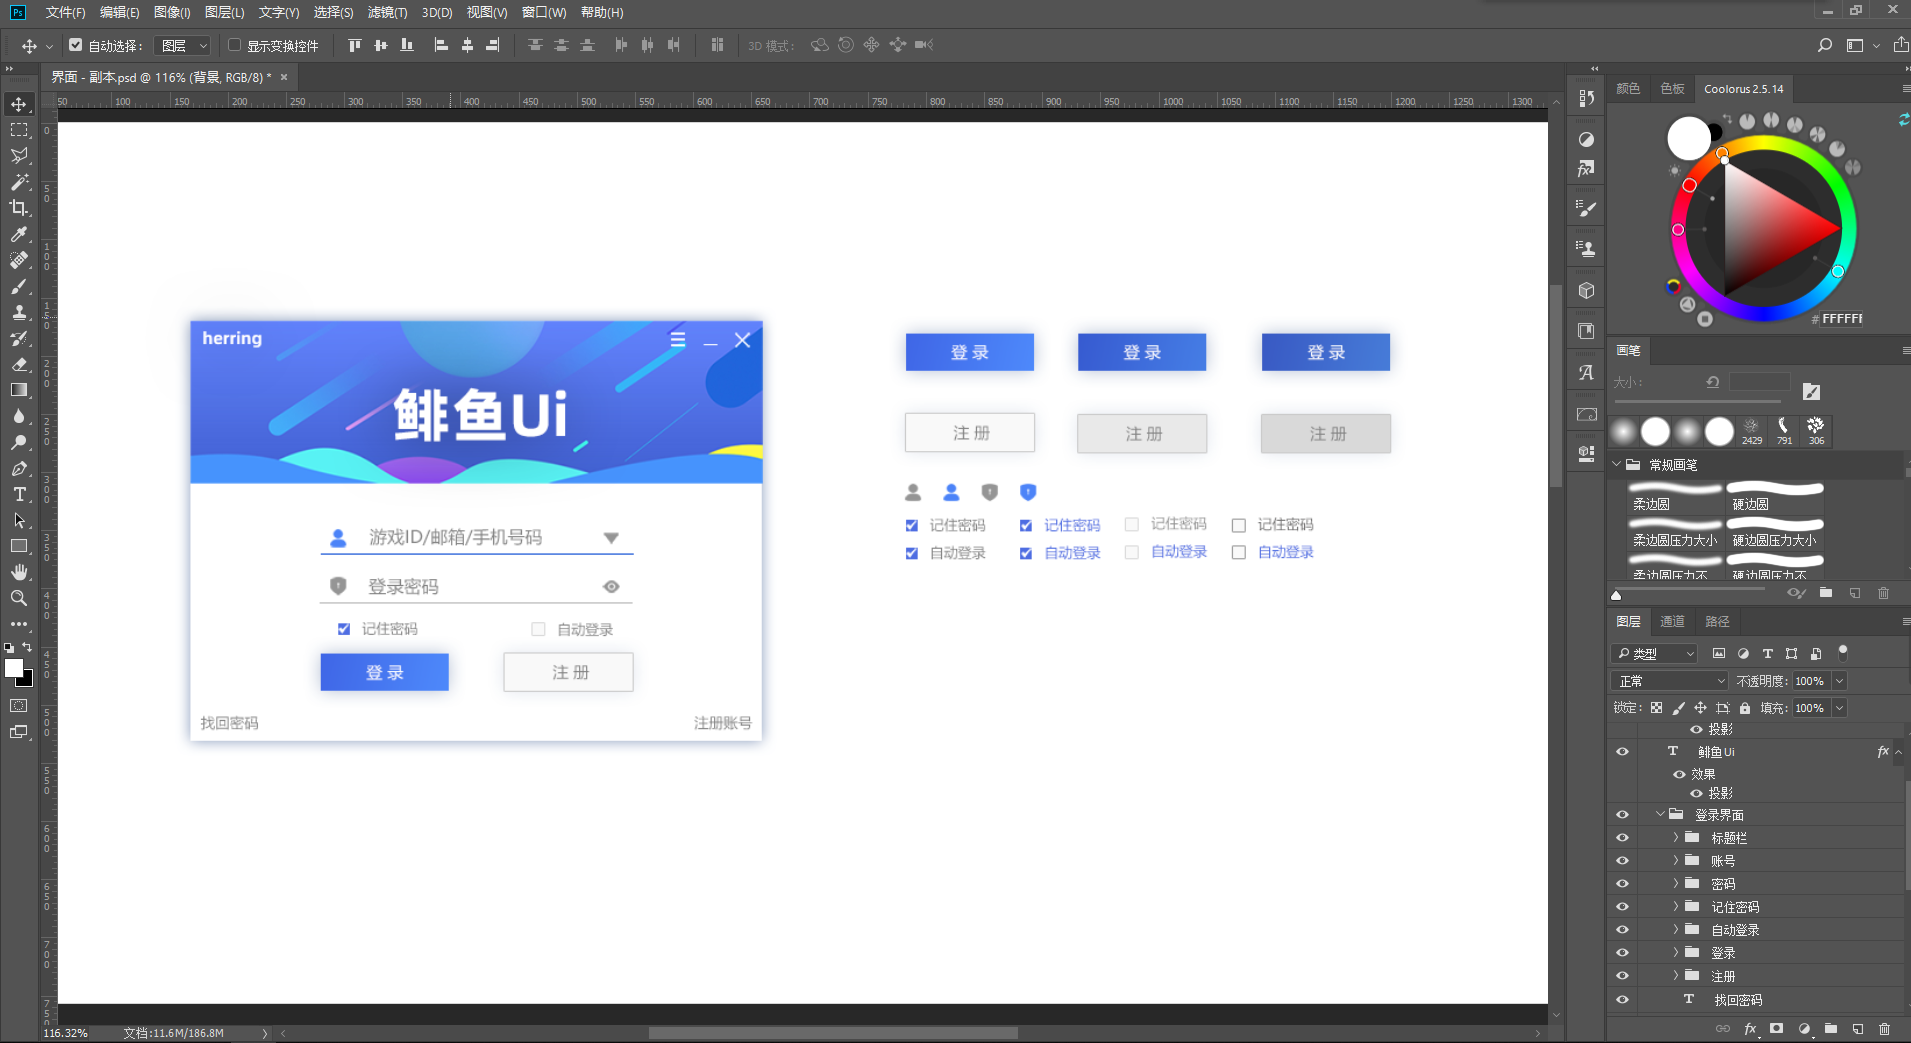Select the 登录 group layer row
This screenshot has height=1043, width=1911.
(1756, 953)
